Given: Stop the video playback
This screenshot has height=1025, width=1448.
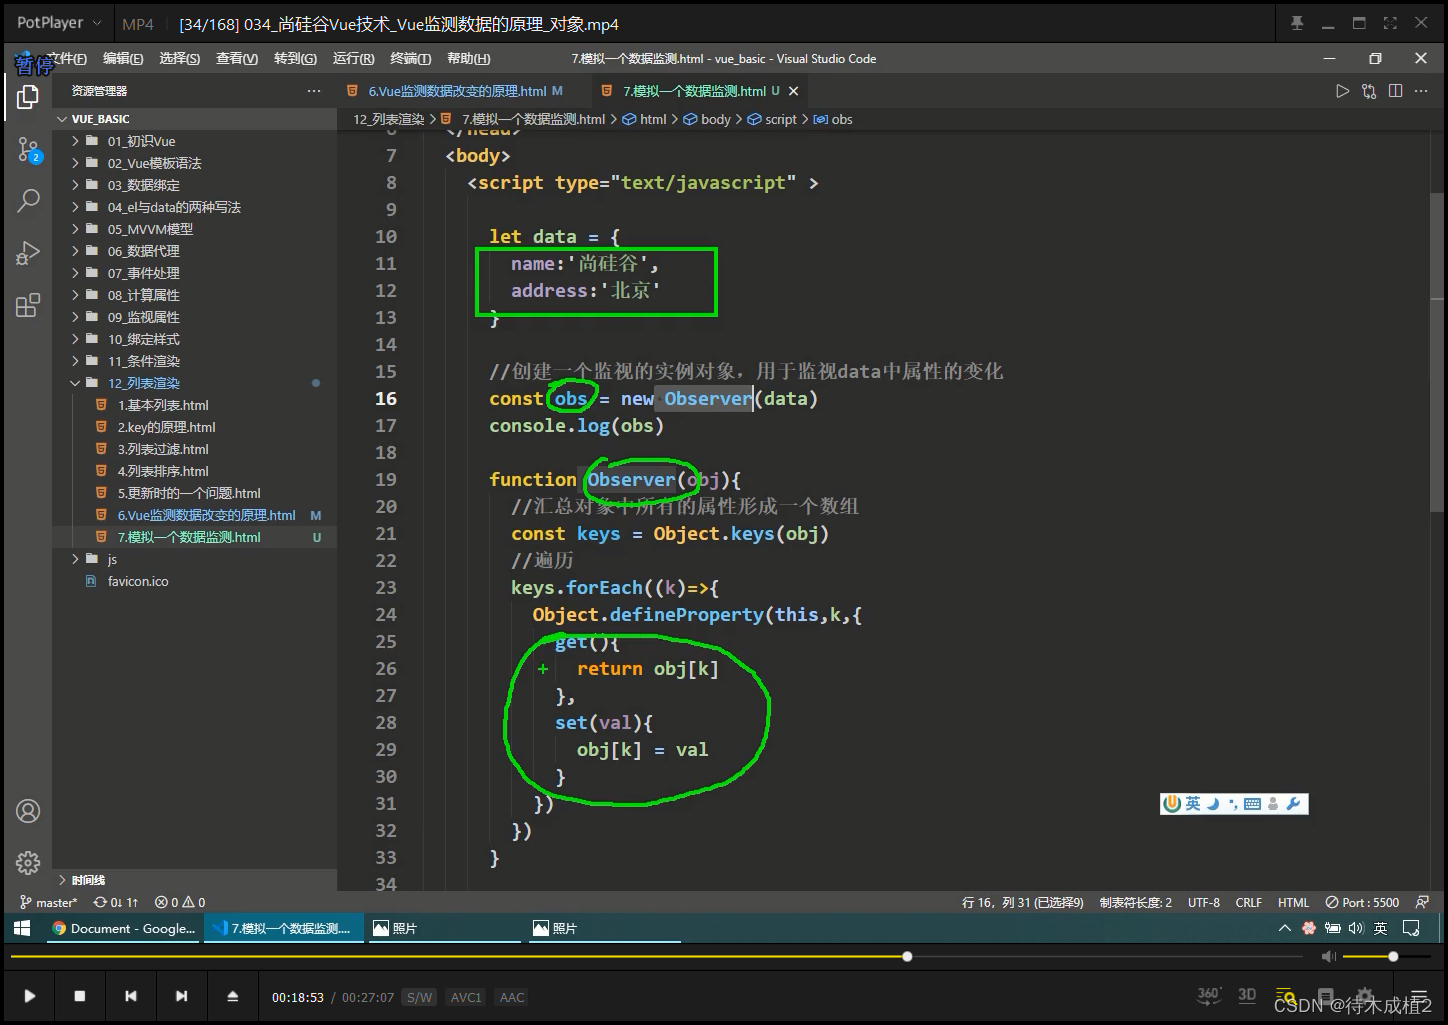Looking at the screenshot, I should [x=80, y=996].
